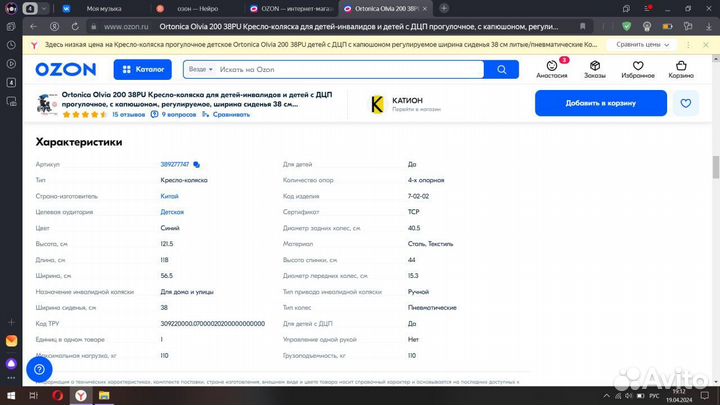Expand 'Сравнить цены' dropdown in yellow banner
Image resolution: width=720 pixels, height=405 pixels.
pyautogui.click(x=642, y=45)
